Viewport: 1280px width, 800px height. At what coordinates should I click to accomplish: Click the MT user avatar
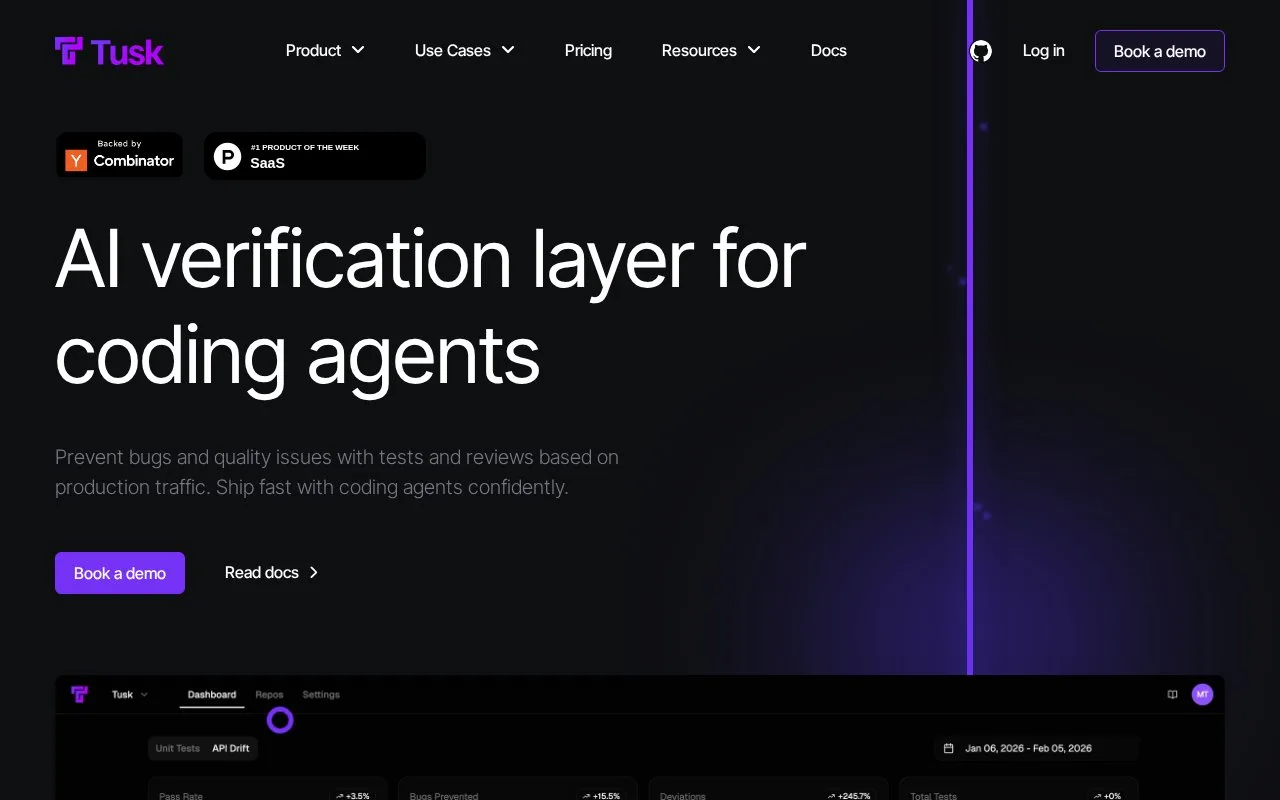coord(1202,694)
